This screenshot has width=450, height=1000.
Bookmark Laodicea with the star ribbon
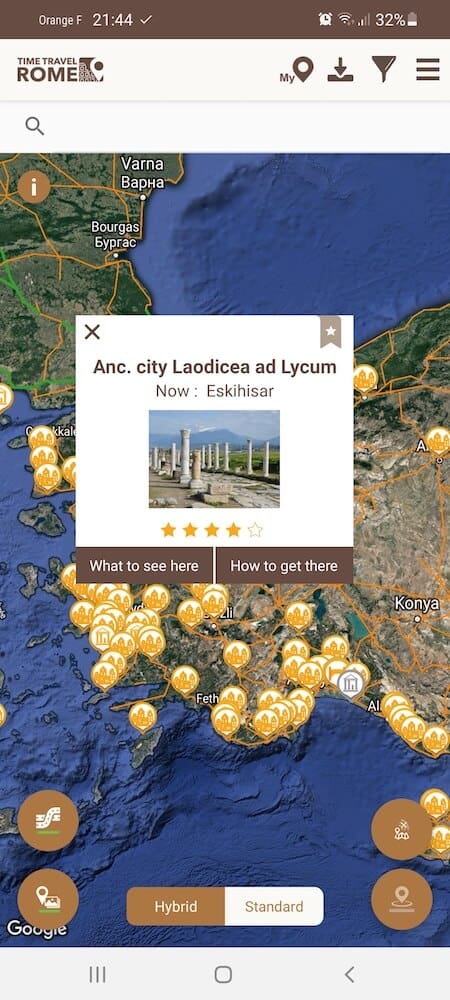(x=330, y=332)
